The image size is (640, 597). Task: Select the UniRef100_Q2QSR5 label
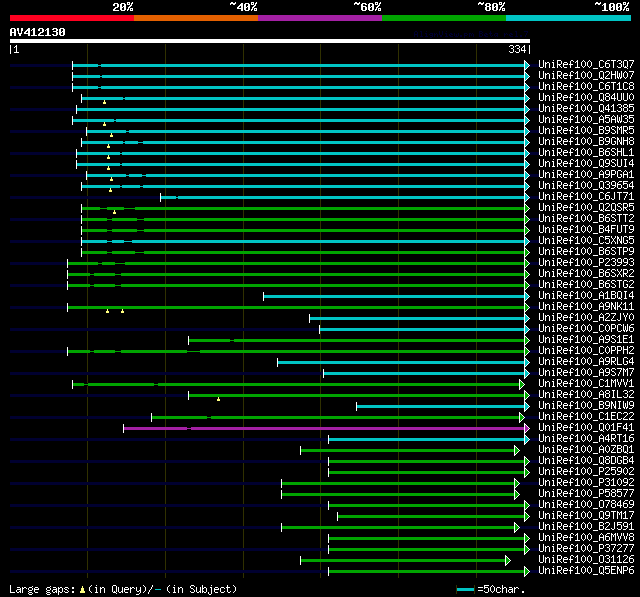tap(586, 208)
